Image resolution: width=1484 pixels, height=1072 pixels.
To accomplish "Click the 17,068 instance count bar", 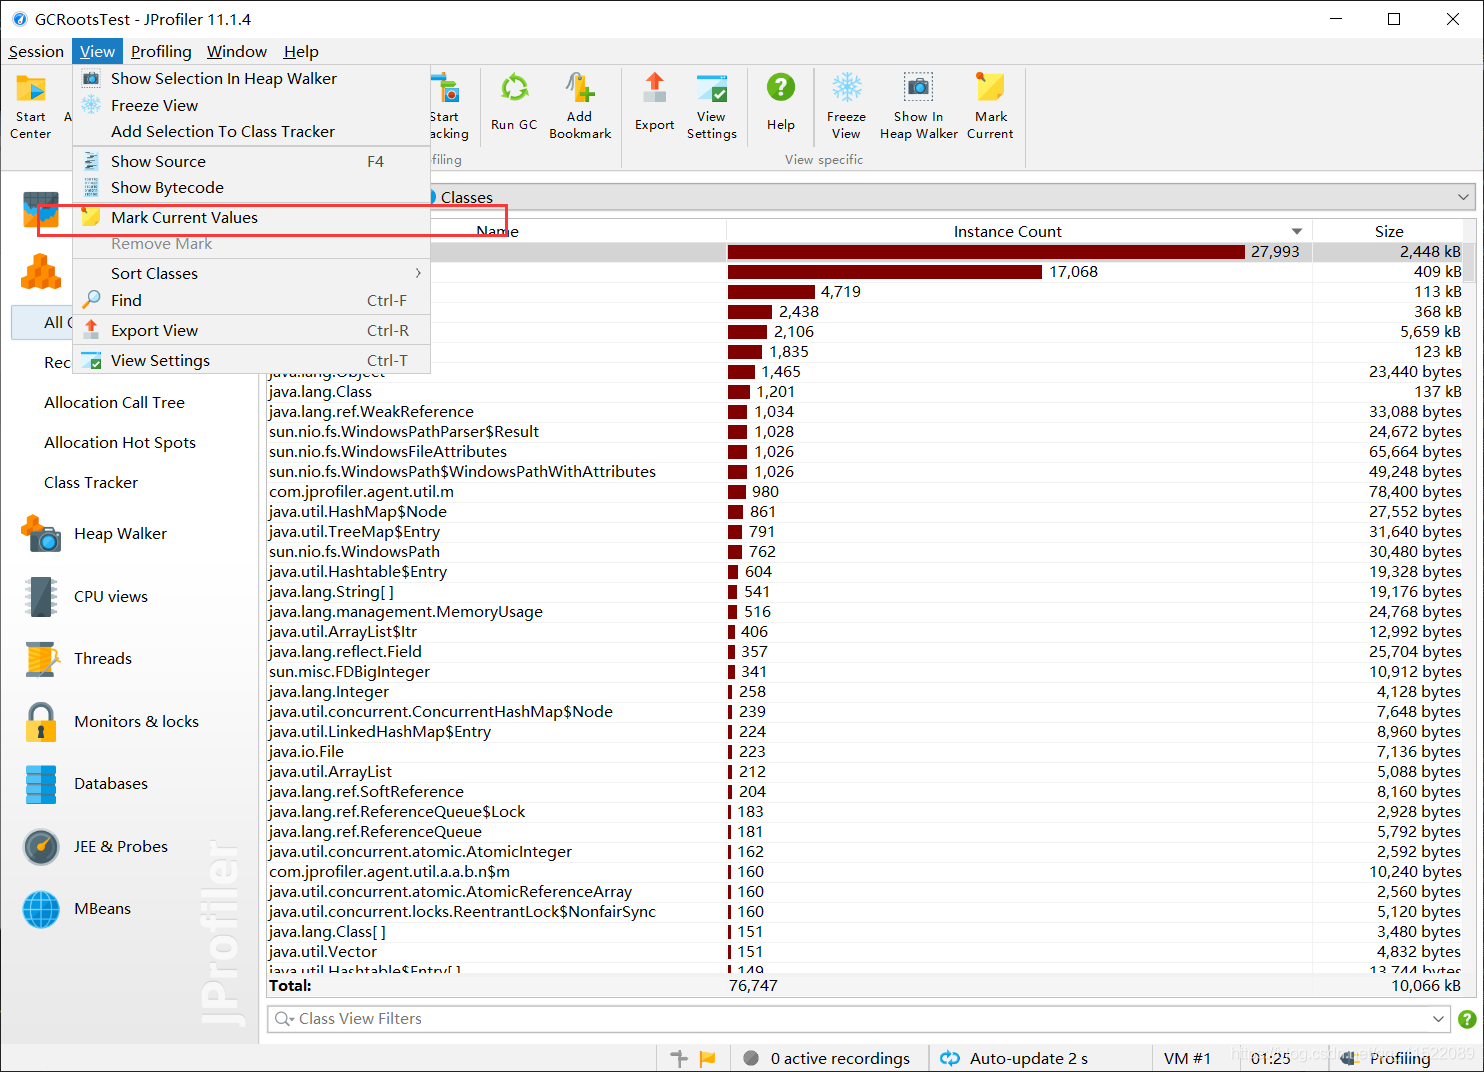I will pos(885,272).
